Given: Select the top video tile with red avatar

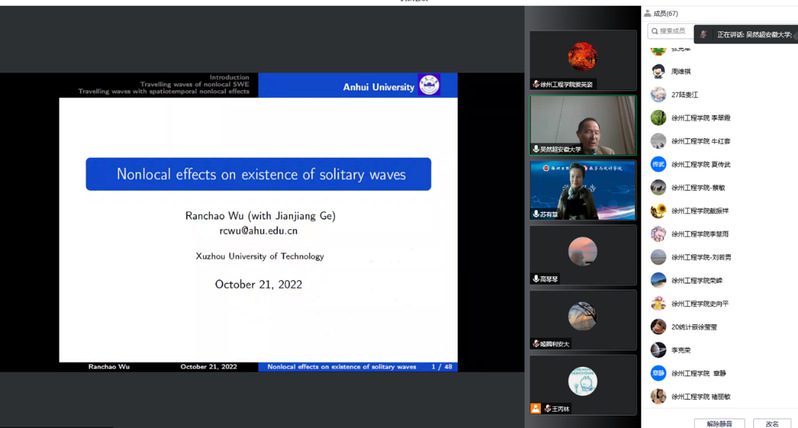Looking at the screenshot, I should [582, 58].
